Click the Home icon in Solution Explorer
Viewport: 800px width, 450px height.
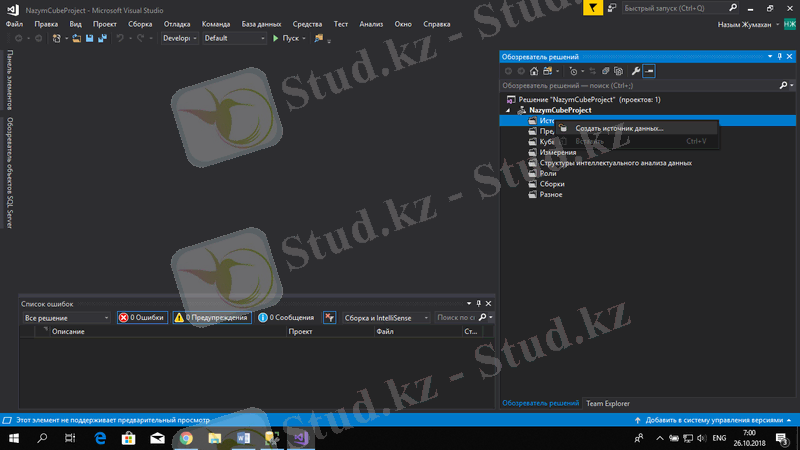(x=534, y=71)
